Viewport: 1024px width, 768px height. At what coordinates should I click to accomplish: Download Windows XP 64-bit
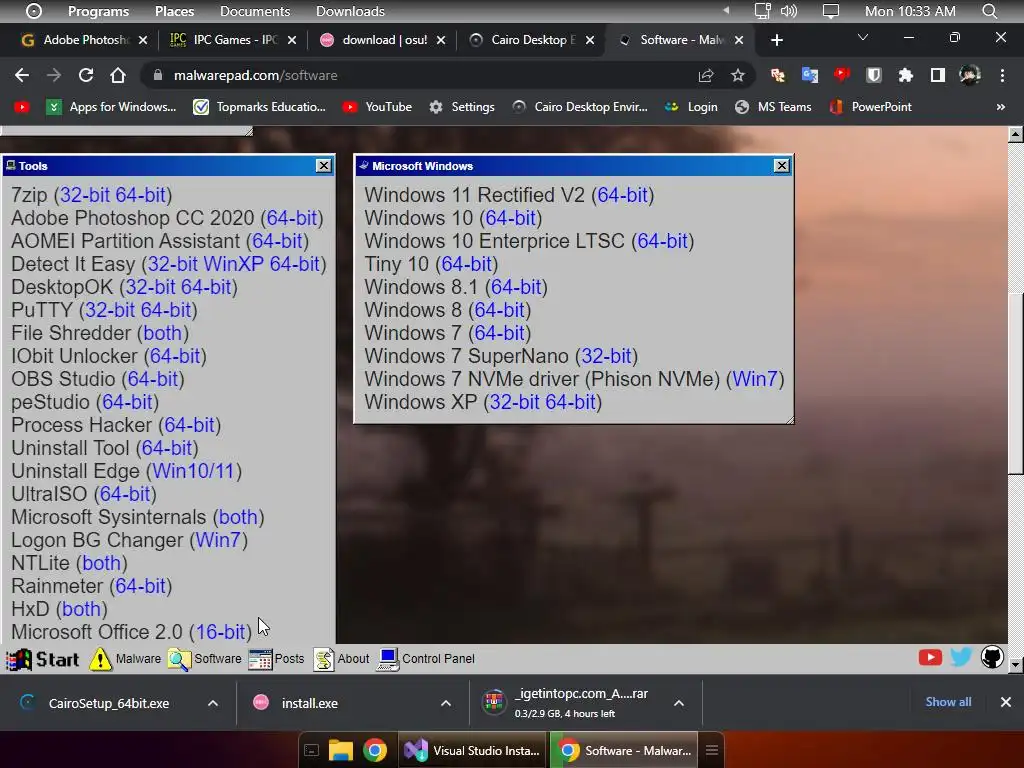click(570, 402)
